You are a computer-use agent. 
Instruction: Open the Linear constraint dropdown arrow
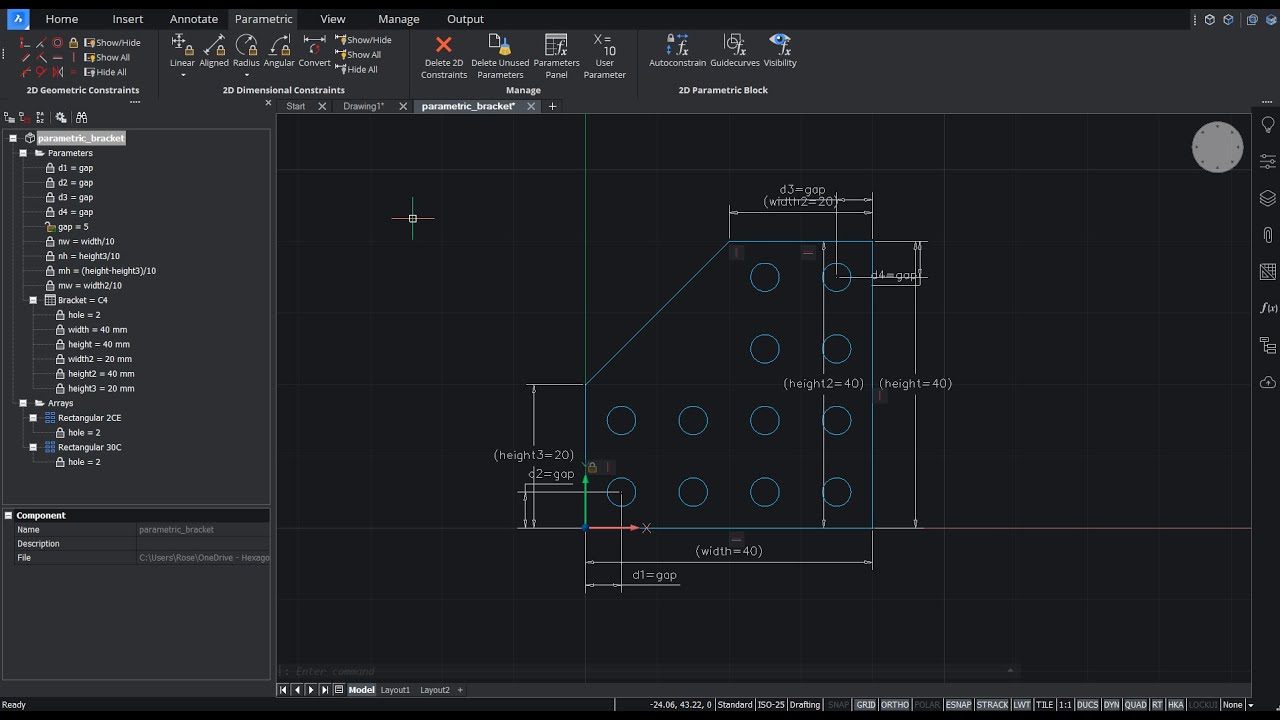click(x=182, y=75)
